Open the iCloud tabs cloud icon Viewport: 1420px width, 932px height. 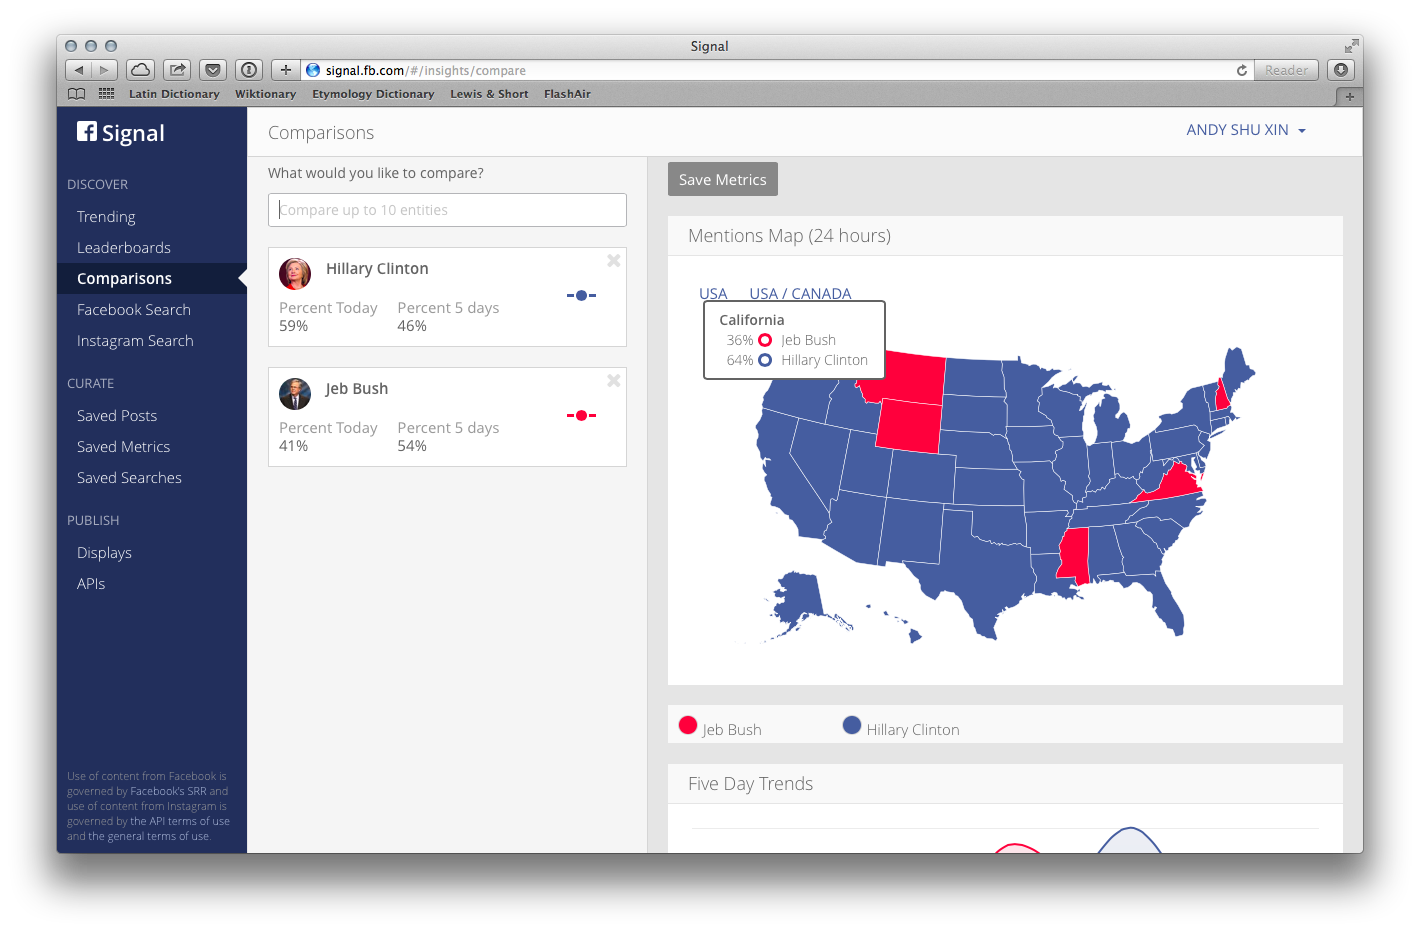[x=141, y=70]
